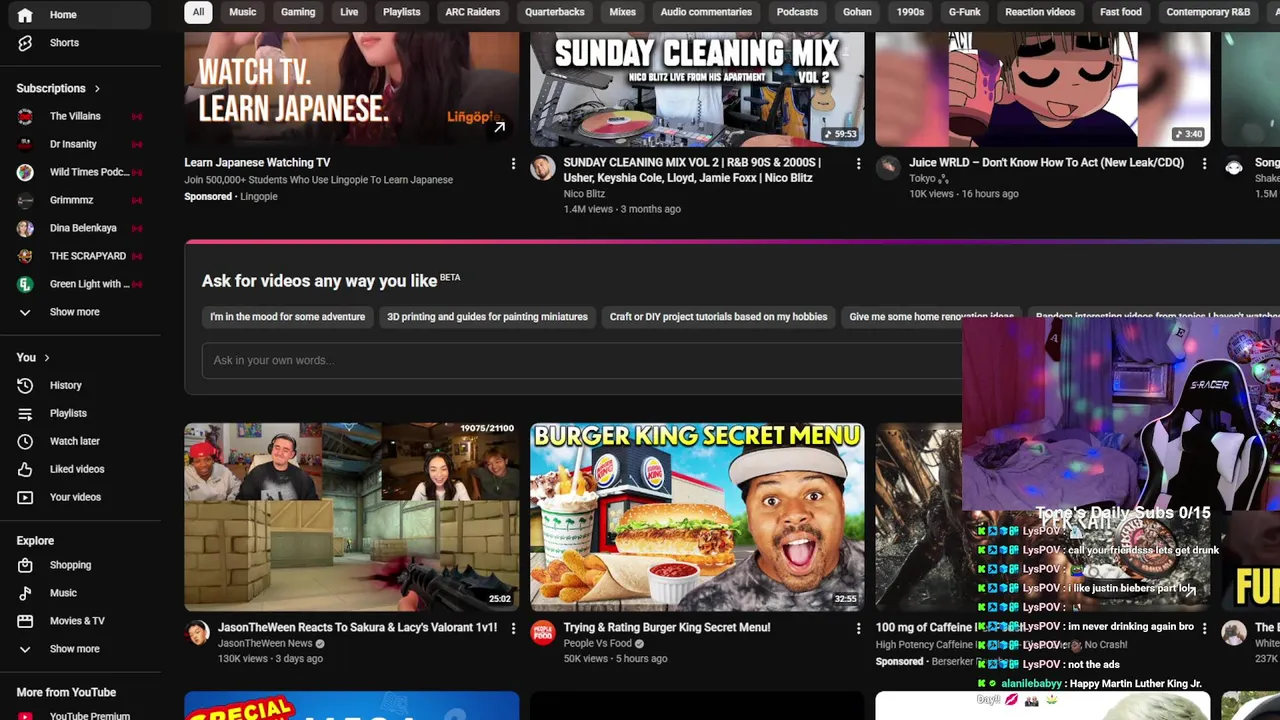Image resolution: width=1280 pixels, height=720 pixels.
Task: Choose 'I'm in the mood for some adventure' suggestion
Action: tap(288, 317)
